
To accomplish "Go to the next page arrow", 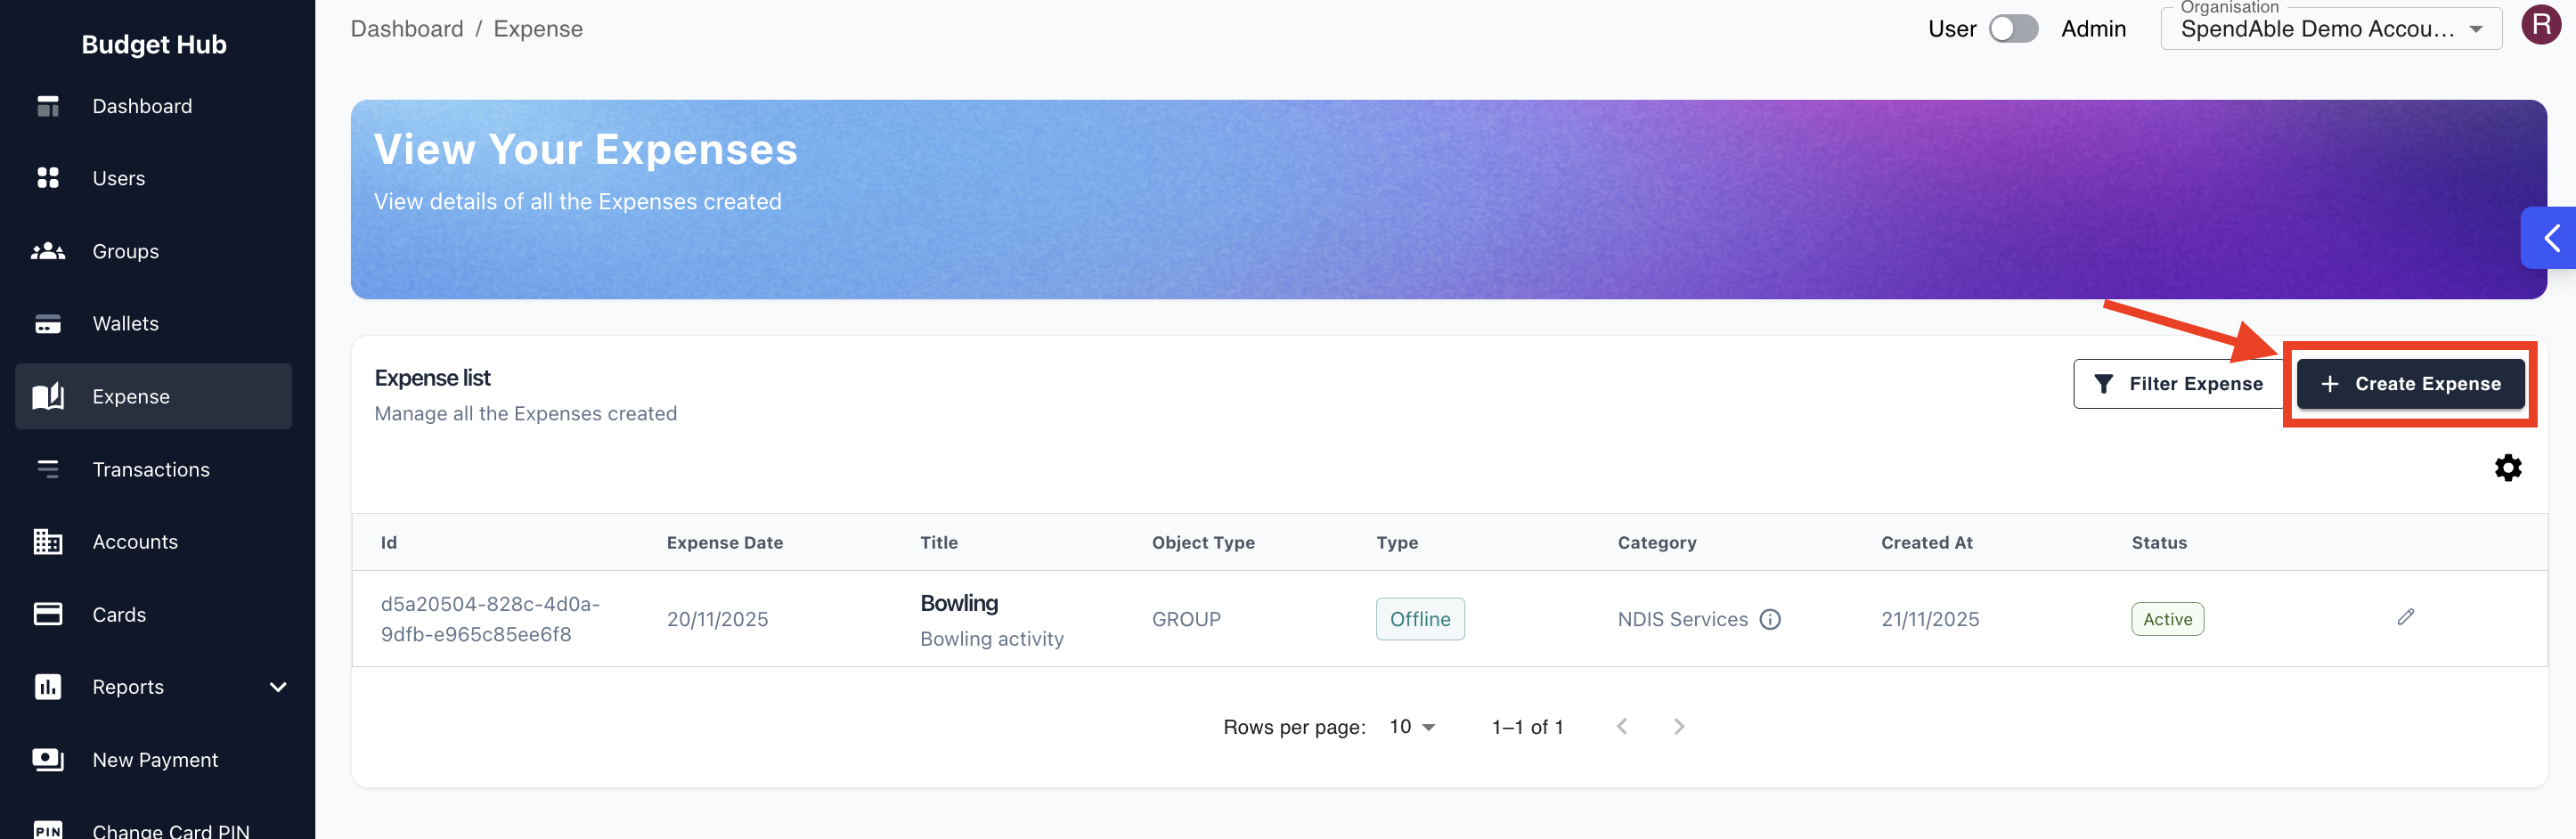I will click(1678, 727).
